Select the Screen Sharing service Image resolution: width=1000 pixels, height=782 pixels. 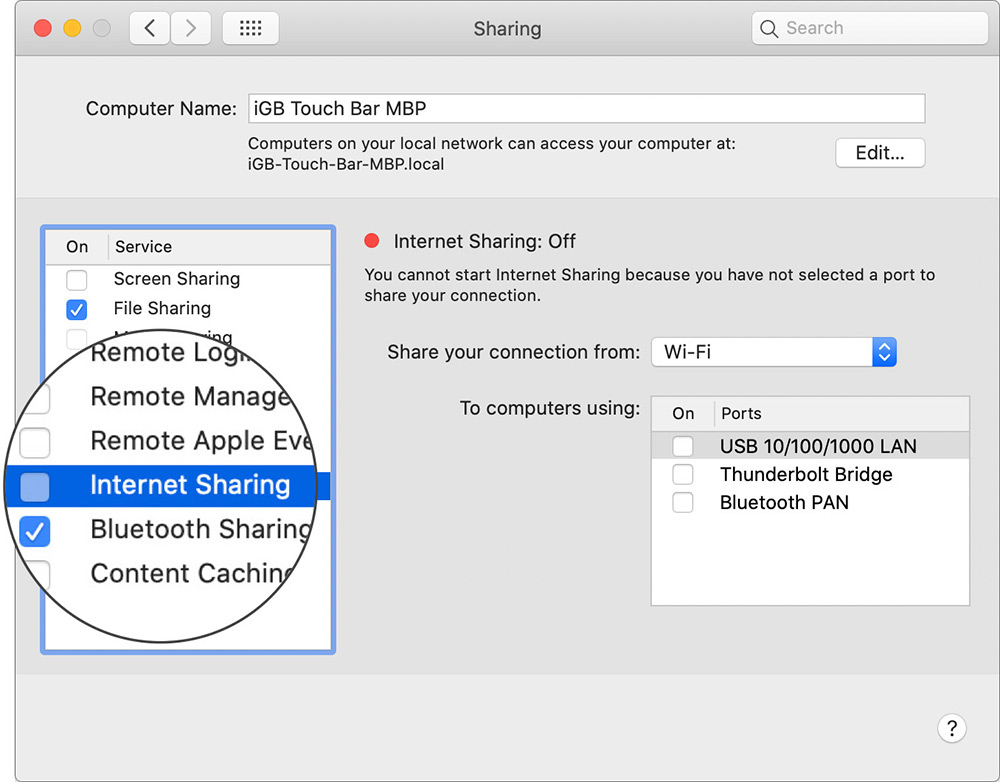[x=176, y=279]
